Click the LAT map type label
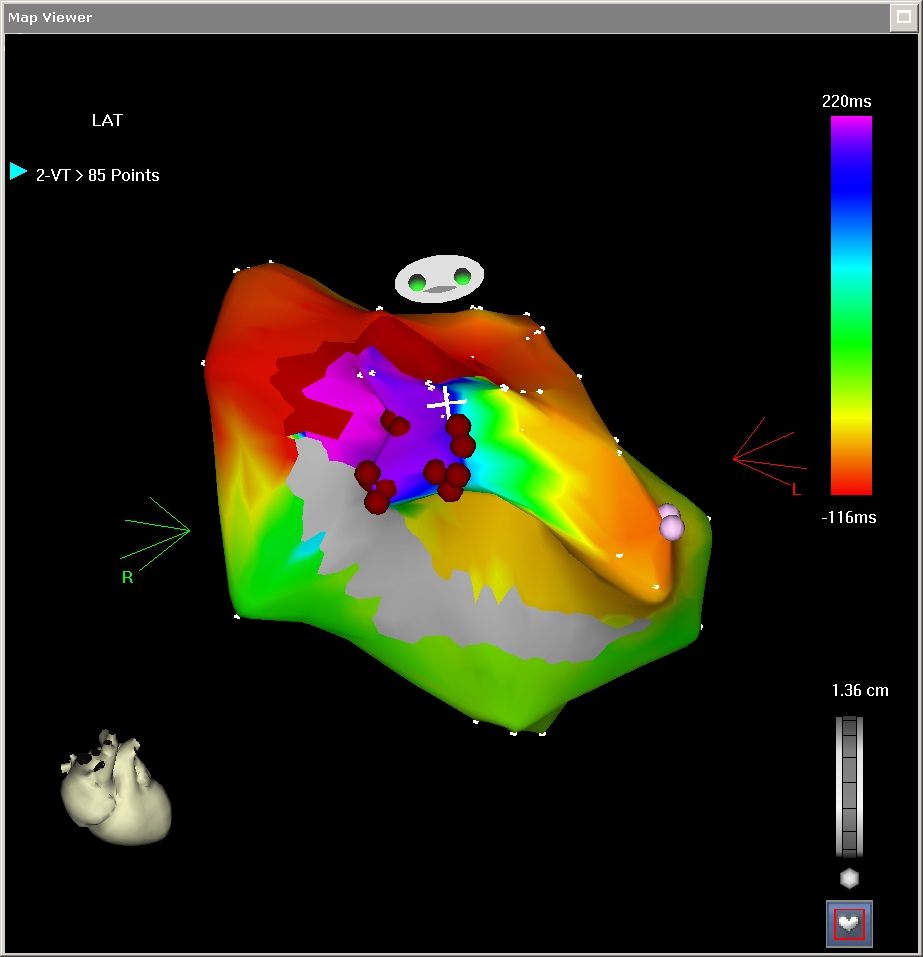Image resolution: width=923 pixels, height=957 pixels. click(107, 120)
